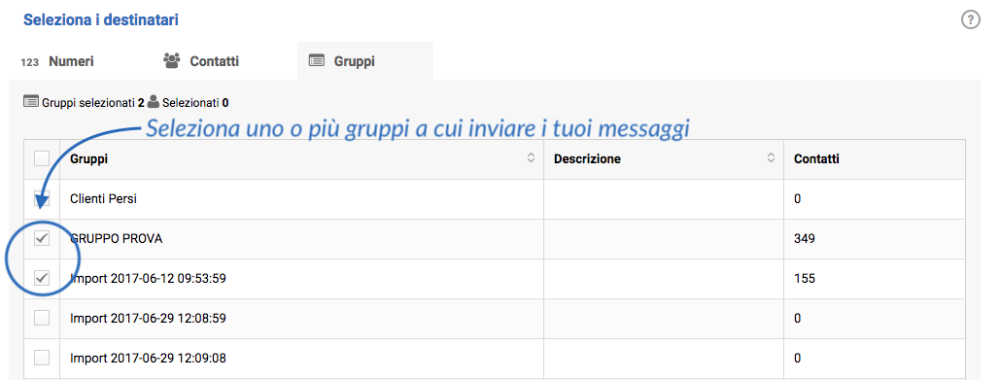Click the Gruppi selezionati 2 counter text
This screenshot has width=1000, height=380.
click(93, 102)
